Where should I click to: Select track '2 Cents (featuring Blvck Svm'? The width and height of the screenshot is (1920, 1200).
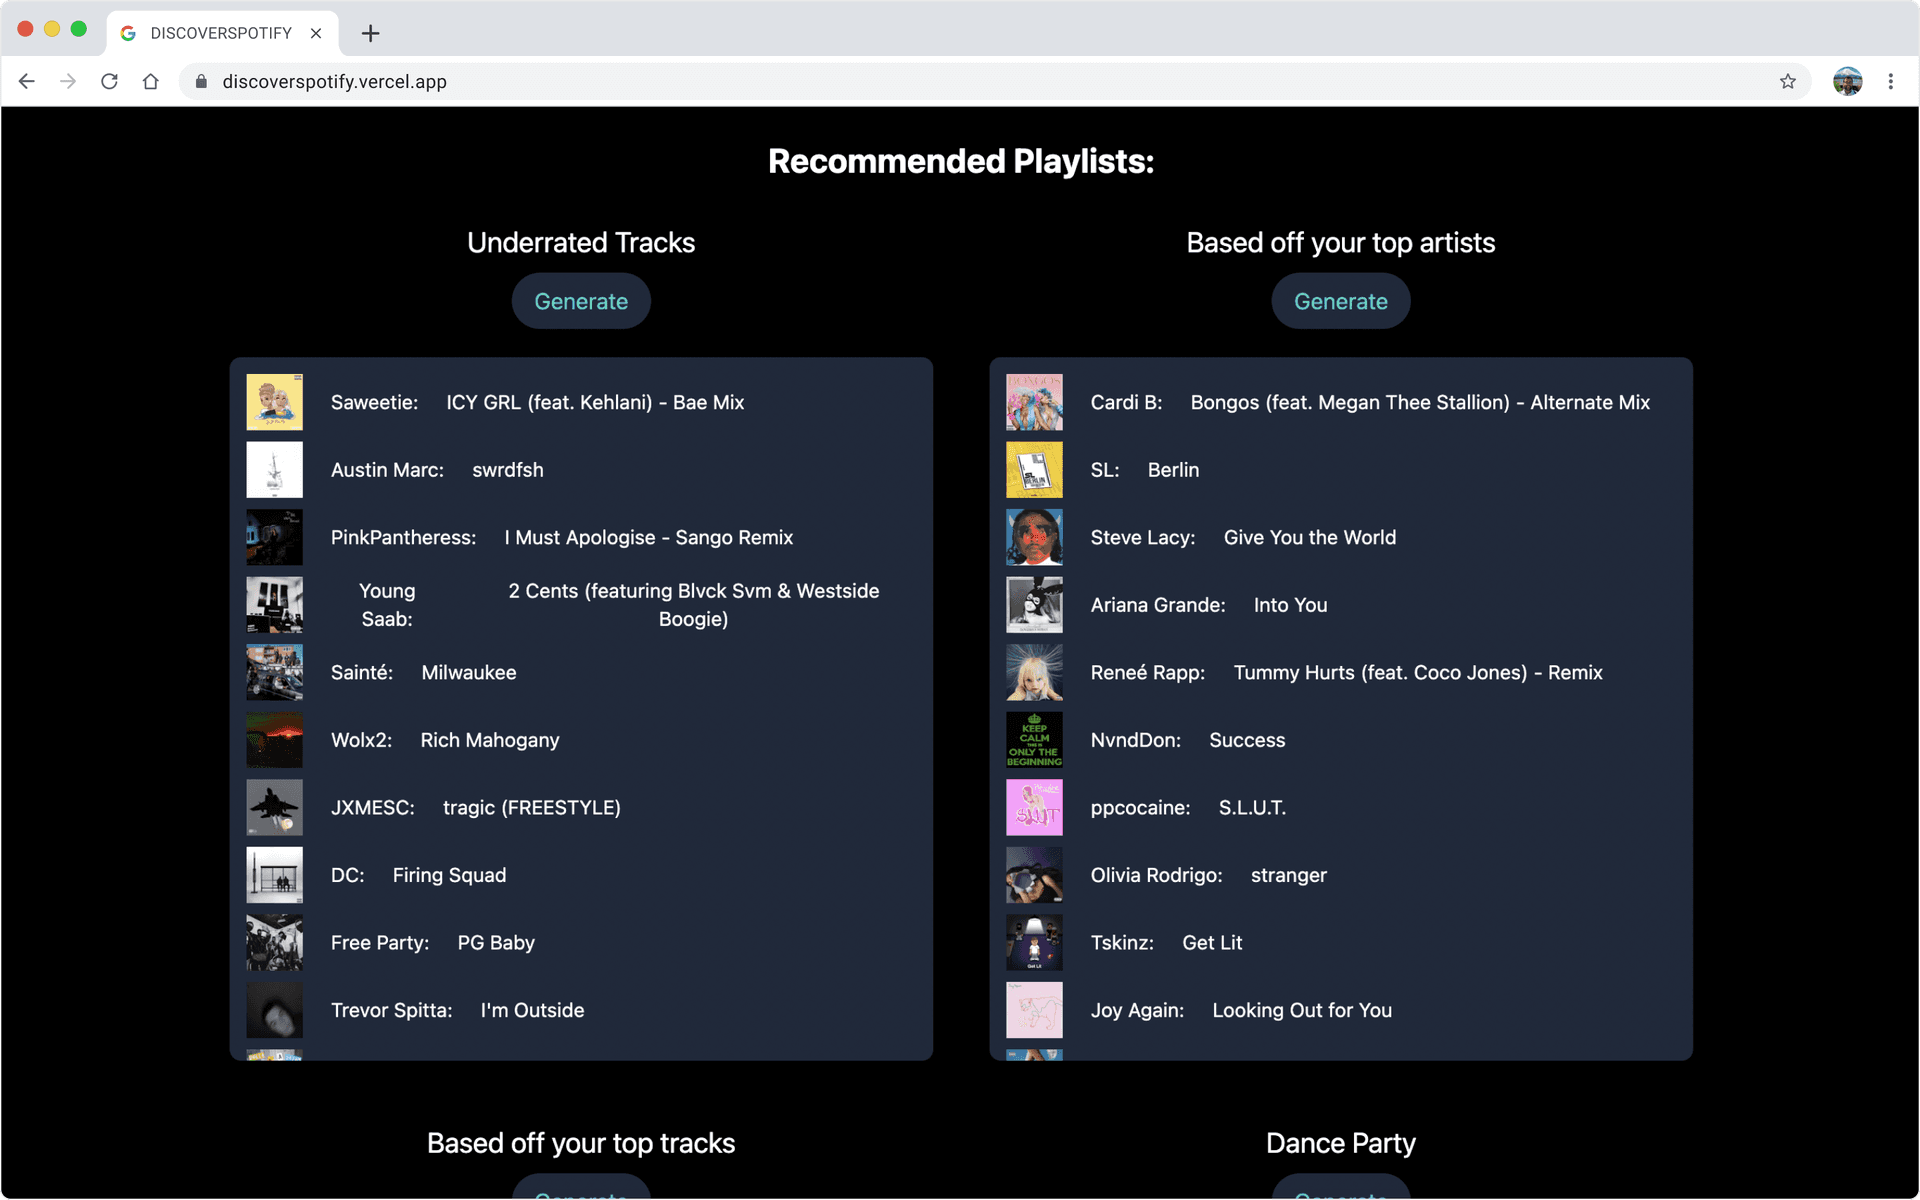(693, 605)
